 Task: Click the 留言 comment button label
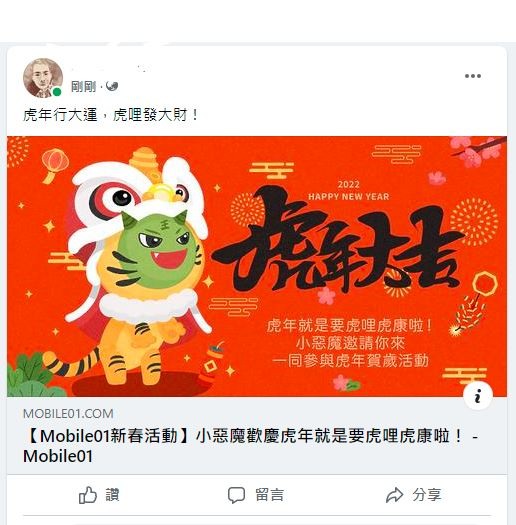tap(270, 495)
